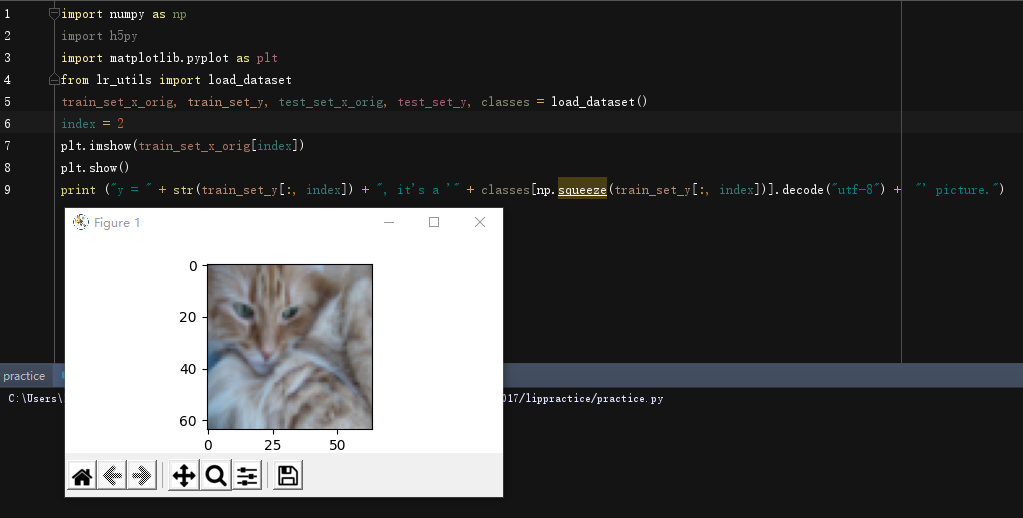Image resolution: width=1023 pixels, height=518 pixels.
Task: Collapse the import block on line 1
Action: tap(54, 14)
